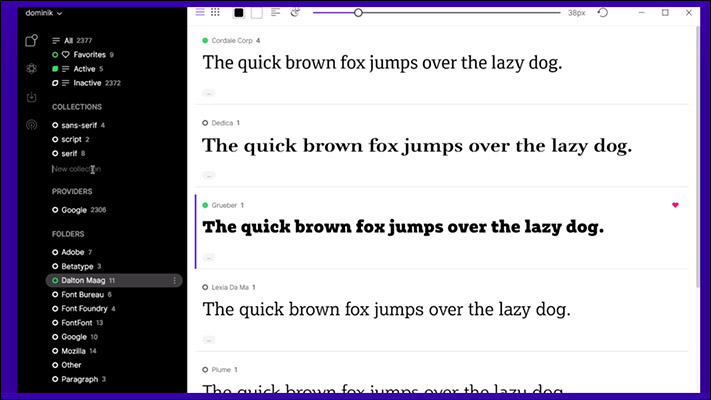Open Google provider with 2306 fonts
This screenshot has height=400, width=711.
[84, 210]
